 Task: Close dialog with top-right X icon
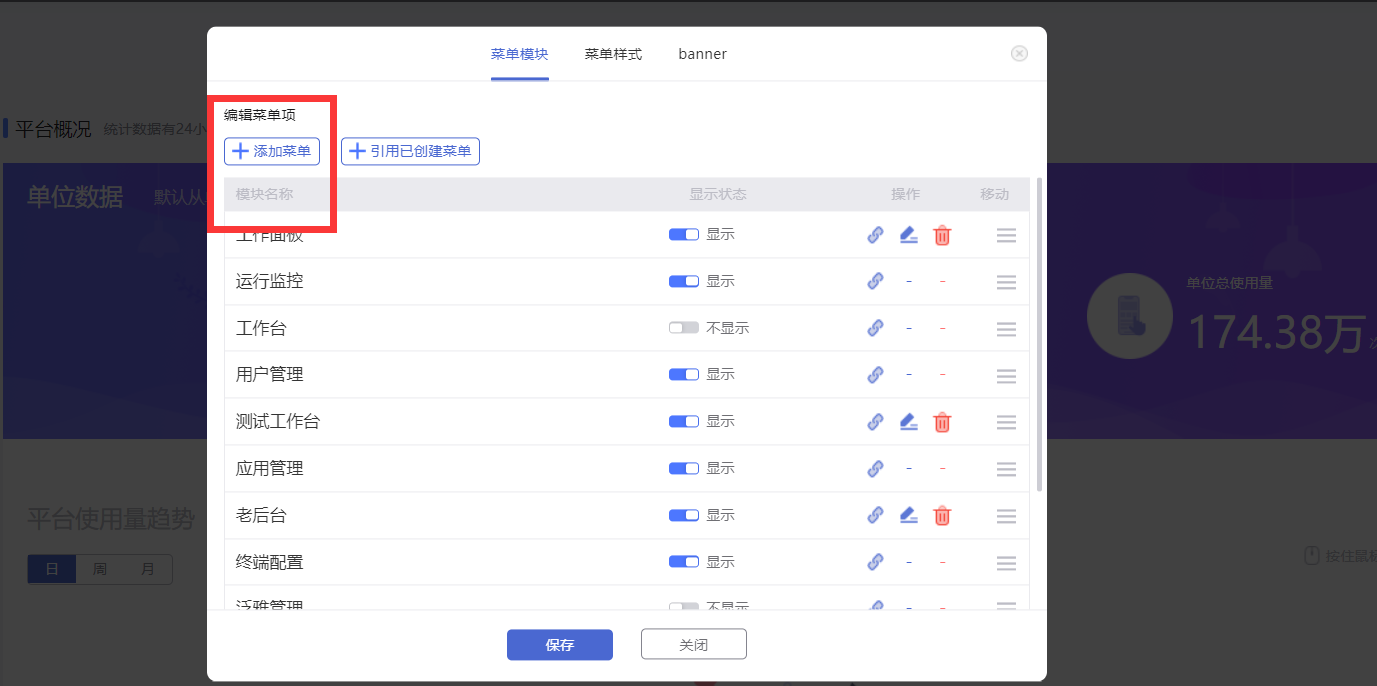1019,54
